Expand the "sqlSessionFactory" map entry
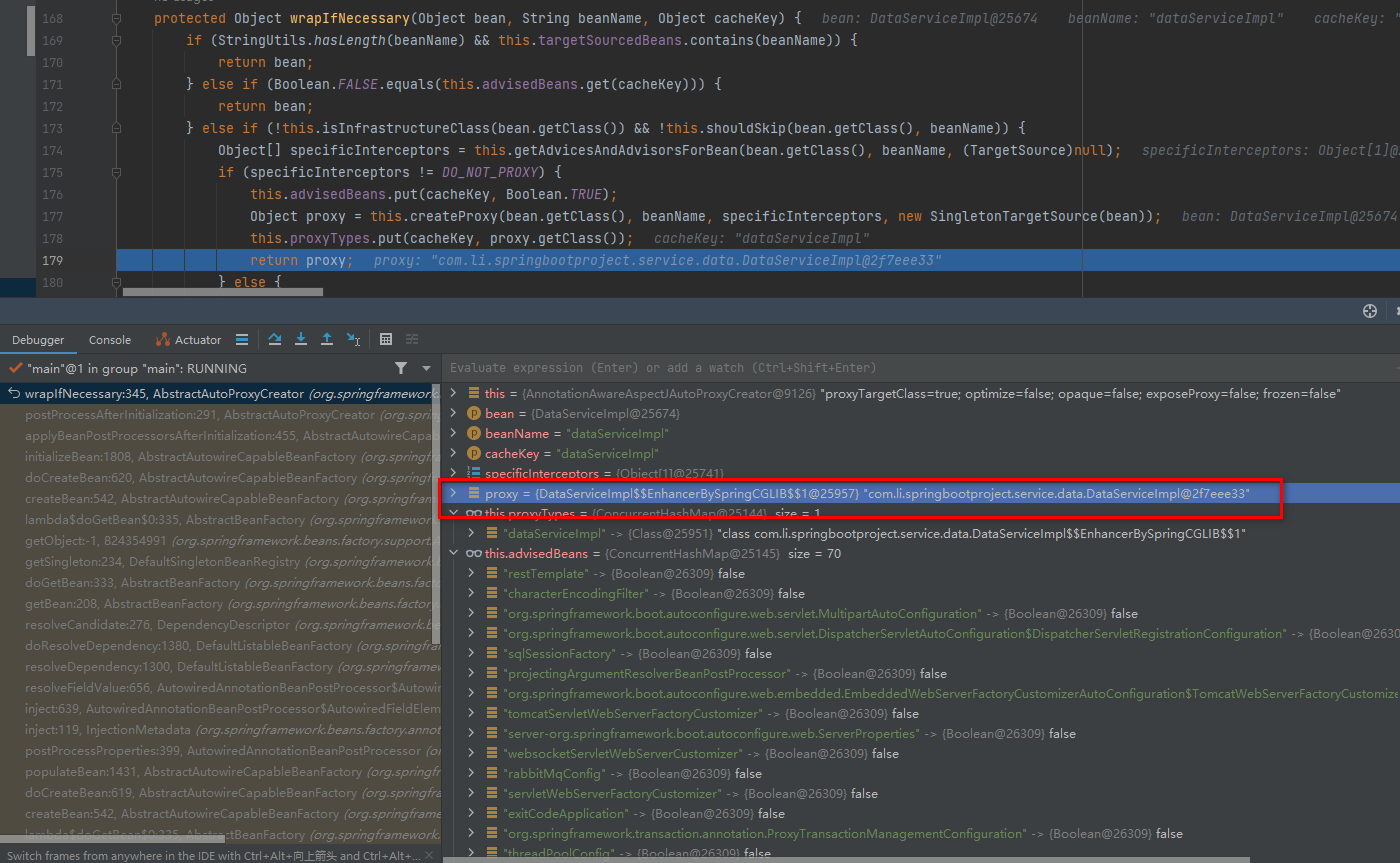Viewport: 1400px width, 863px height. click(x=473, y=654)
